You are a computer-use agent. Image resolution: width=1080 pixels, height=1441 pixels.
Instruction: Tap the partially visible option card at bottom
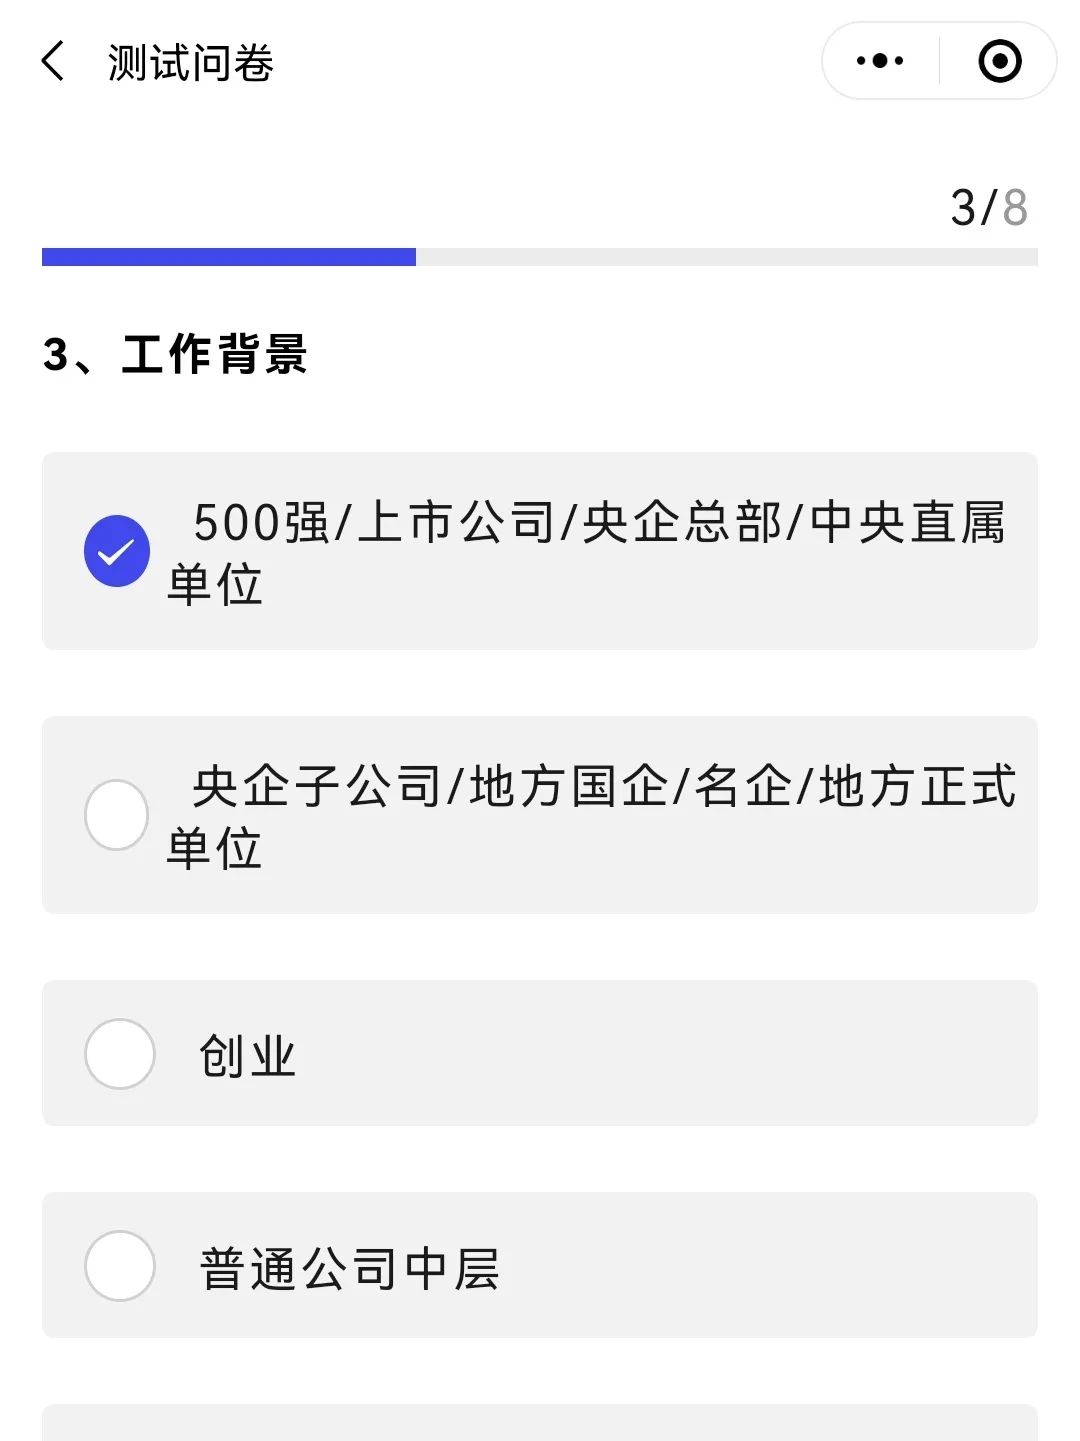540,1423
